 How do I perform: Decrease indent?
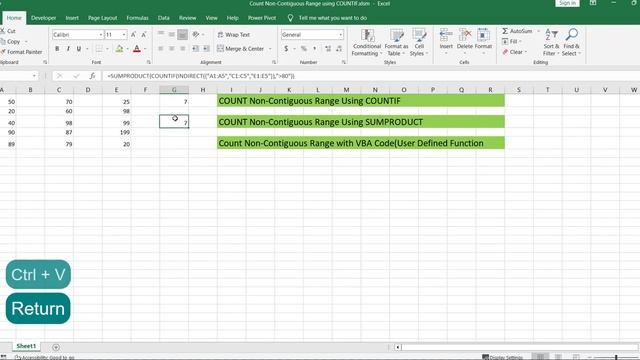pyautogui.click(x=196, y=49)
